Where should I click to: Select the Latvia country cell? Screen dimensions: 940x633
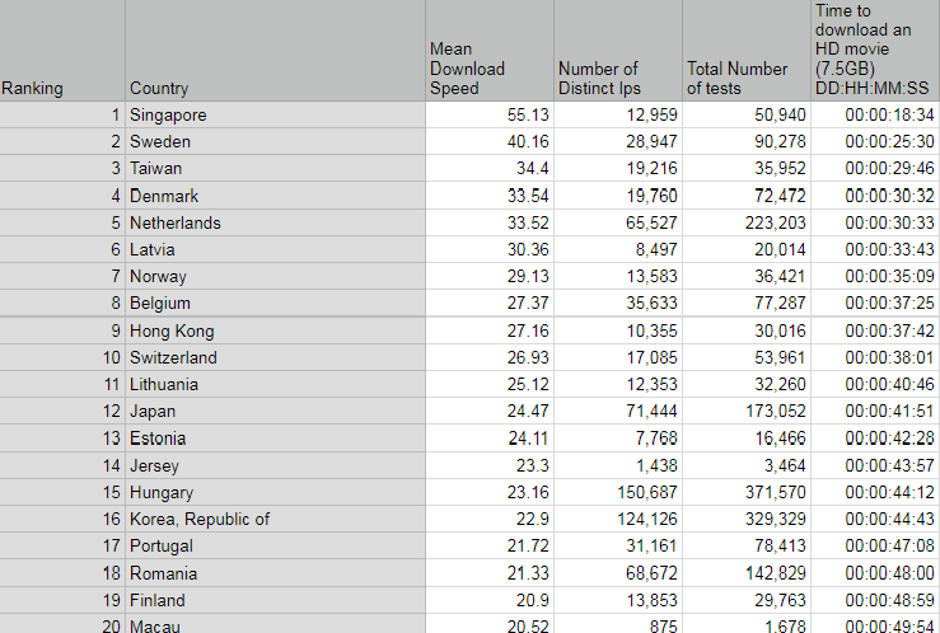(275, 249)
